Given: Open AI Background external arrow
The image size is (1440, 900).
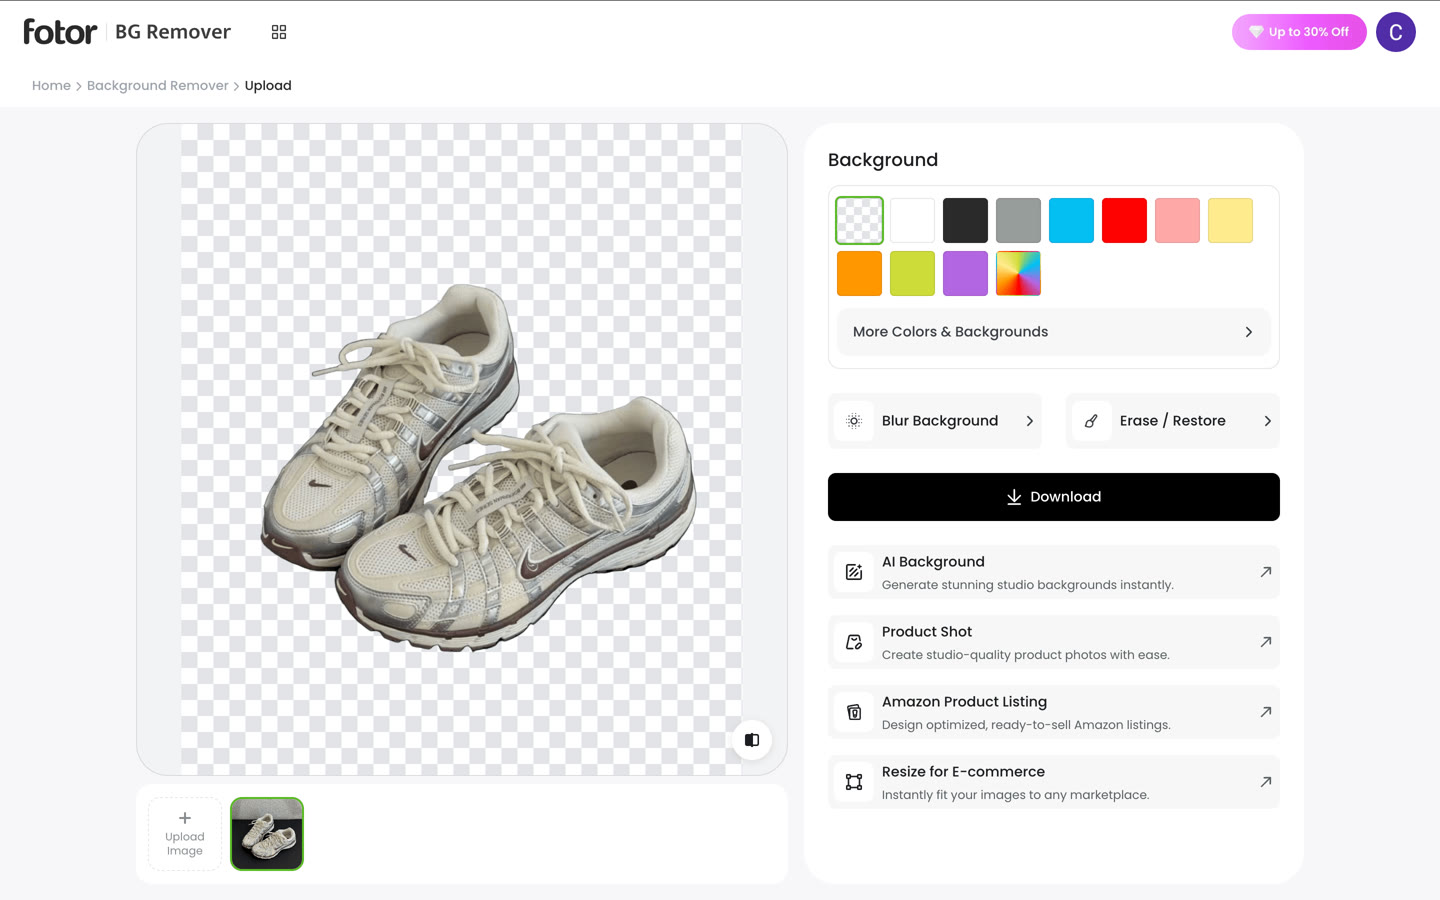Looking at the screenshot, I should pos(1266,572).
